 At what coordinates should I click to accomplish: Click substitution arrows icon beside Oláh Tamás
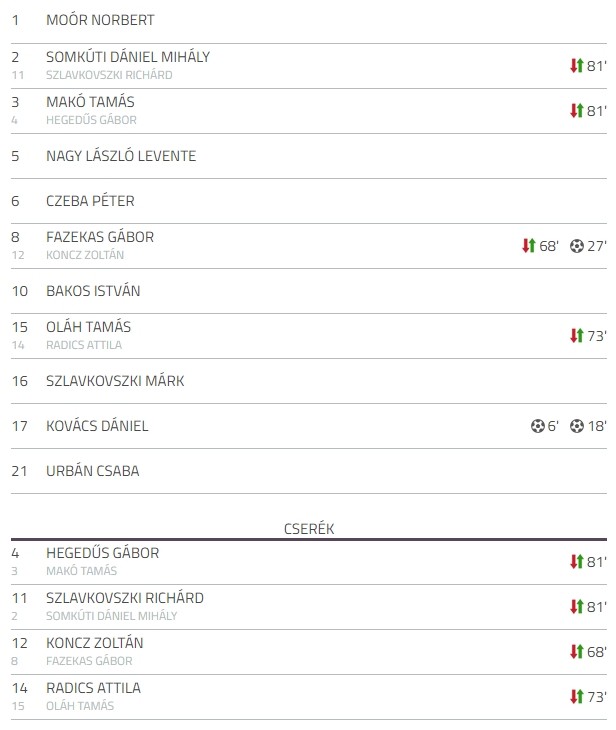click(576, 336)
